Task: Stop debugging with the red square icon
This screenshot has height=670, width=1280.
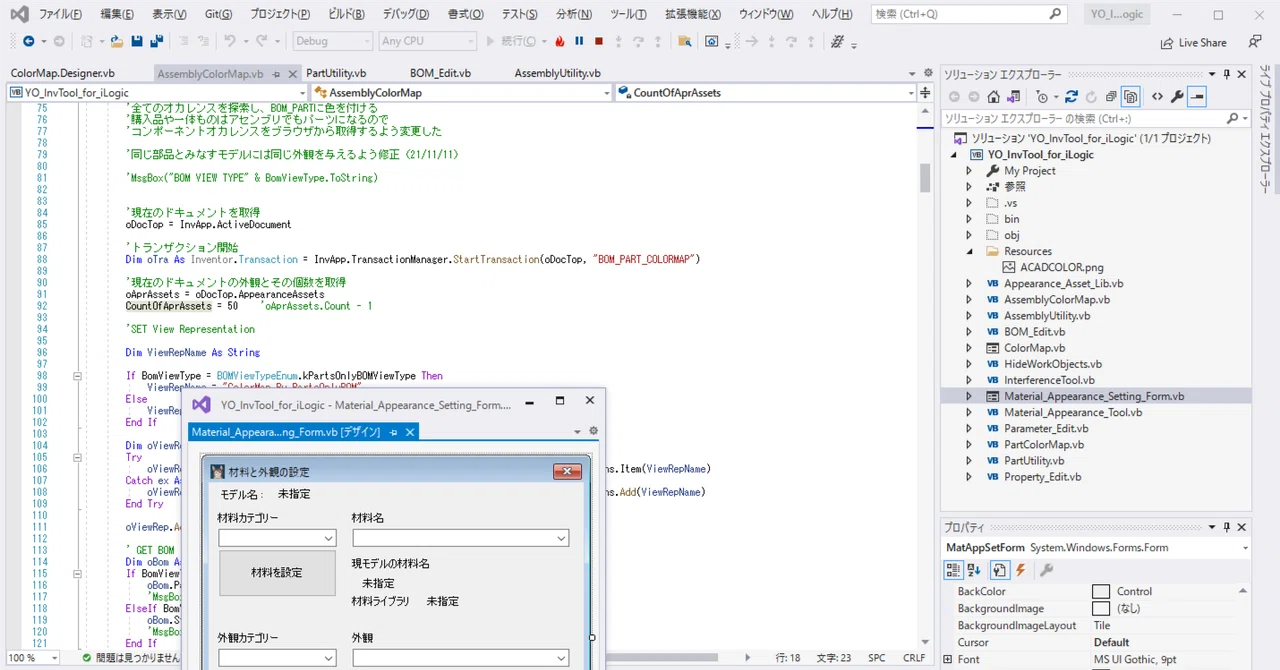Action: coord(598,41)
